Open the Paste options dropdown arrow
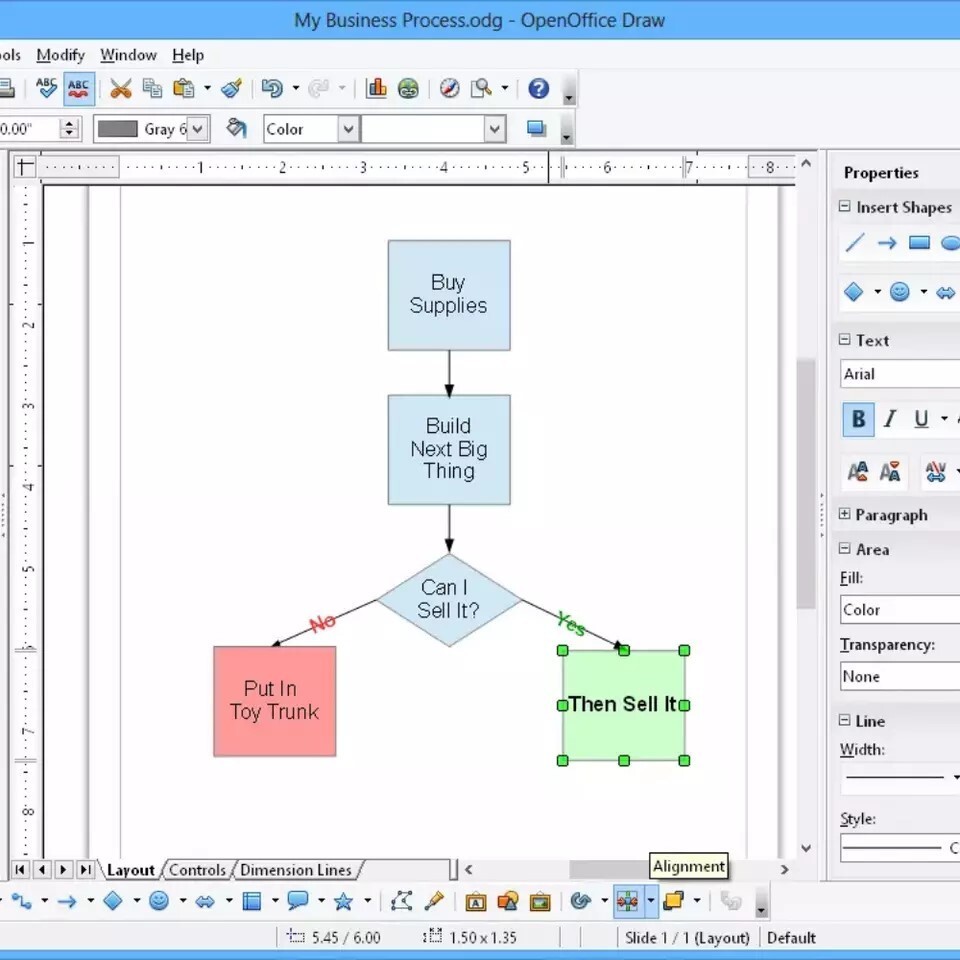Screen dimensions: 960x960 [208, 88]
